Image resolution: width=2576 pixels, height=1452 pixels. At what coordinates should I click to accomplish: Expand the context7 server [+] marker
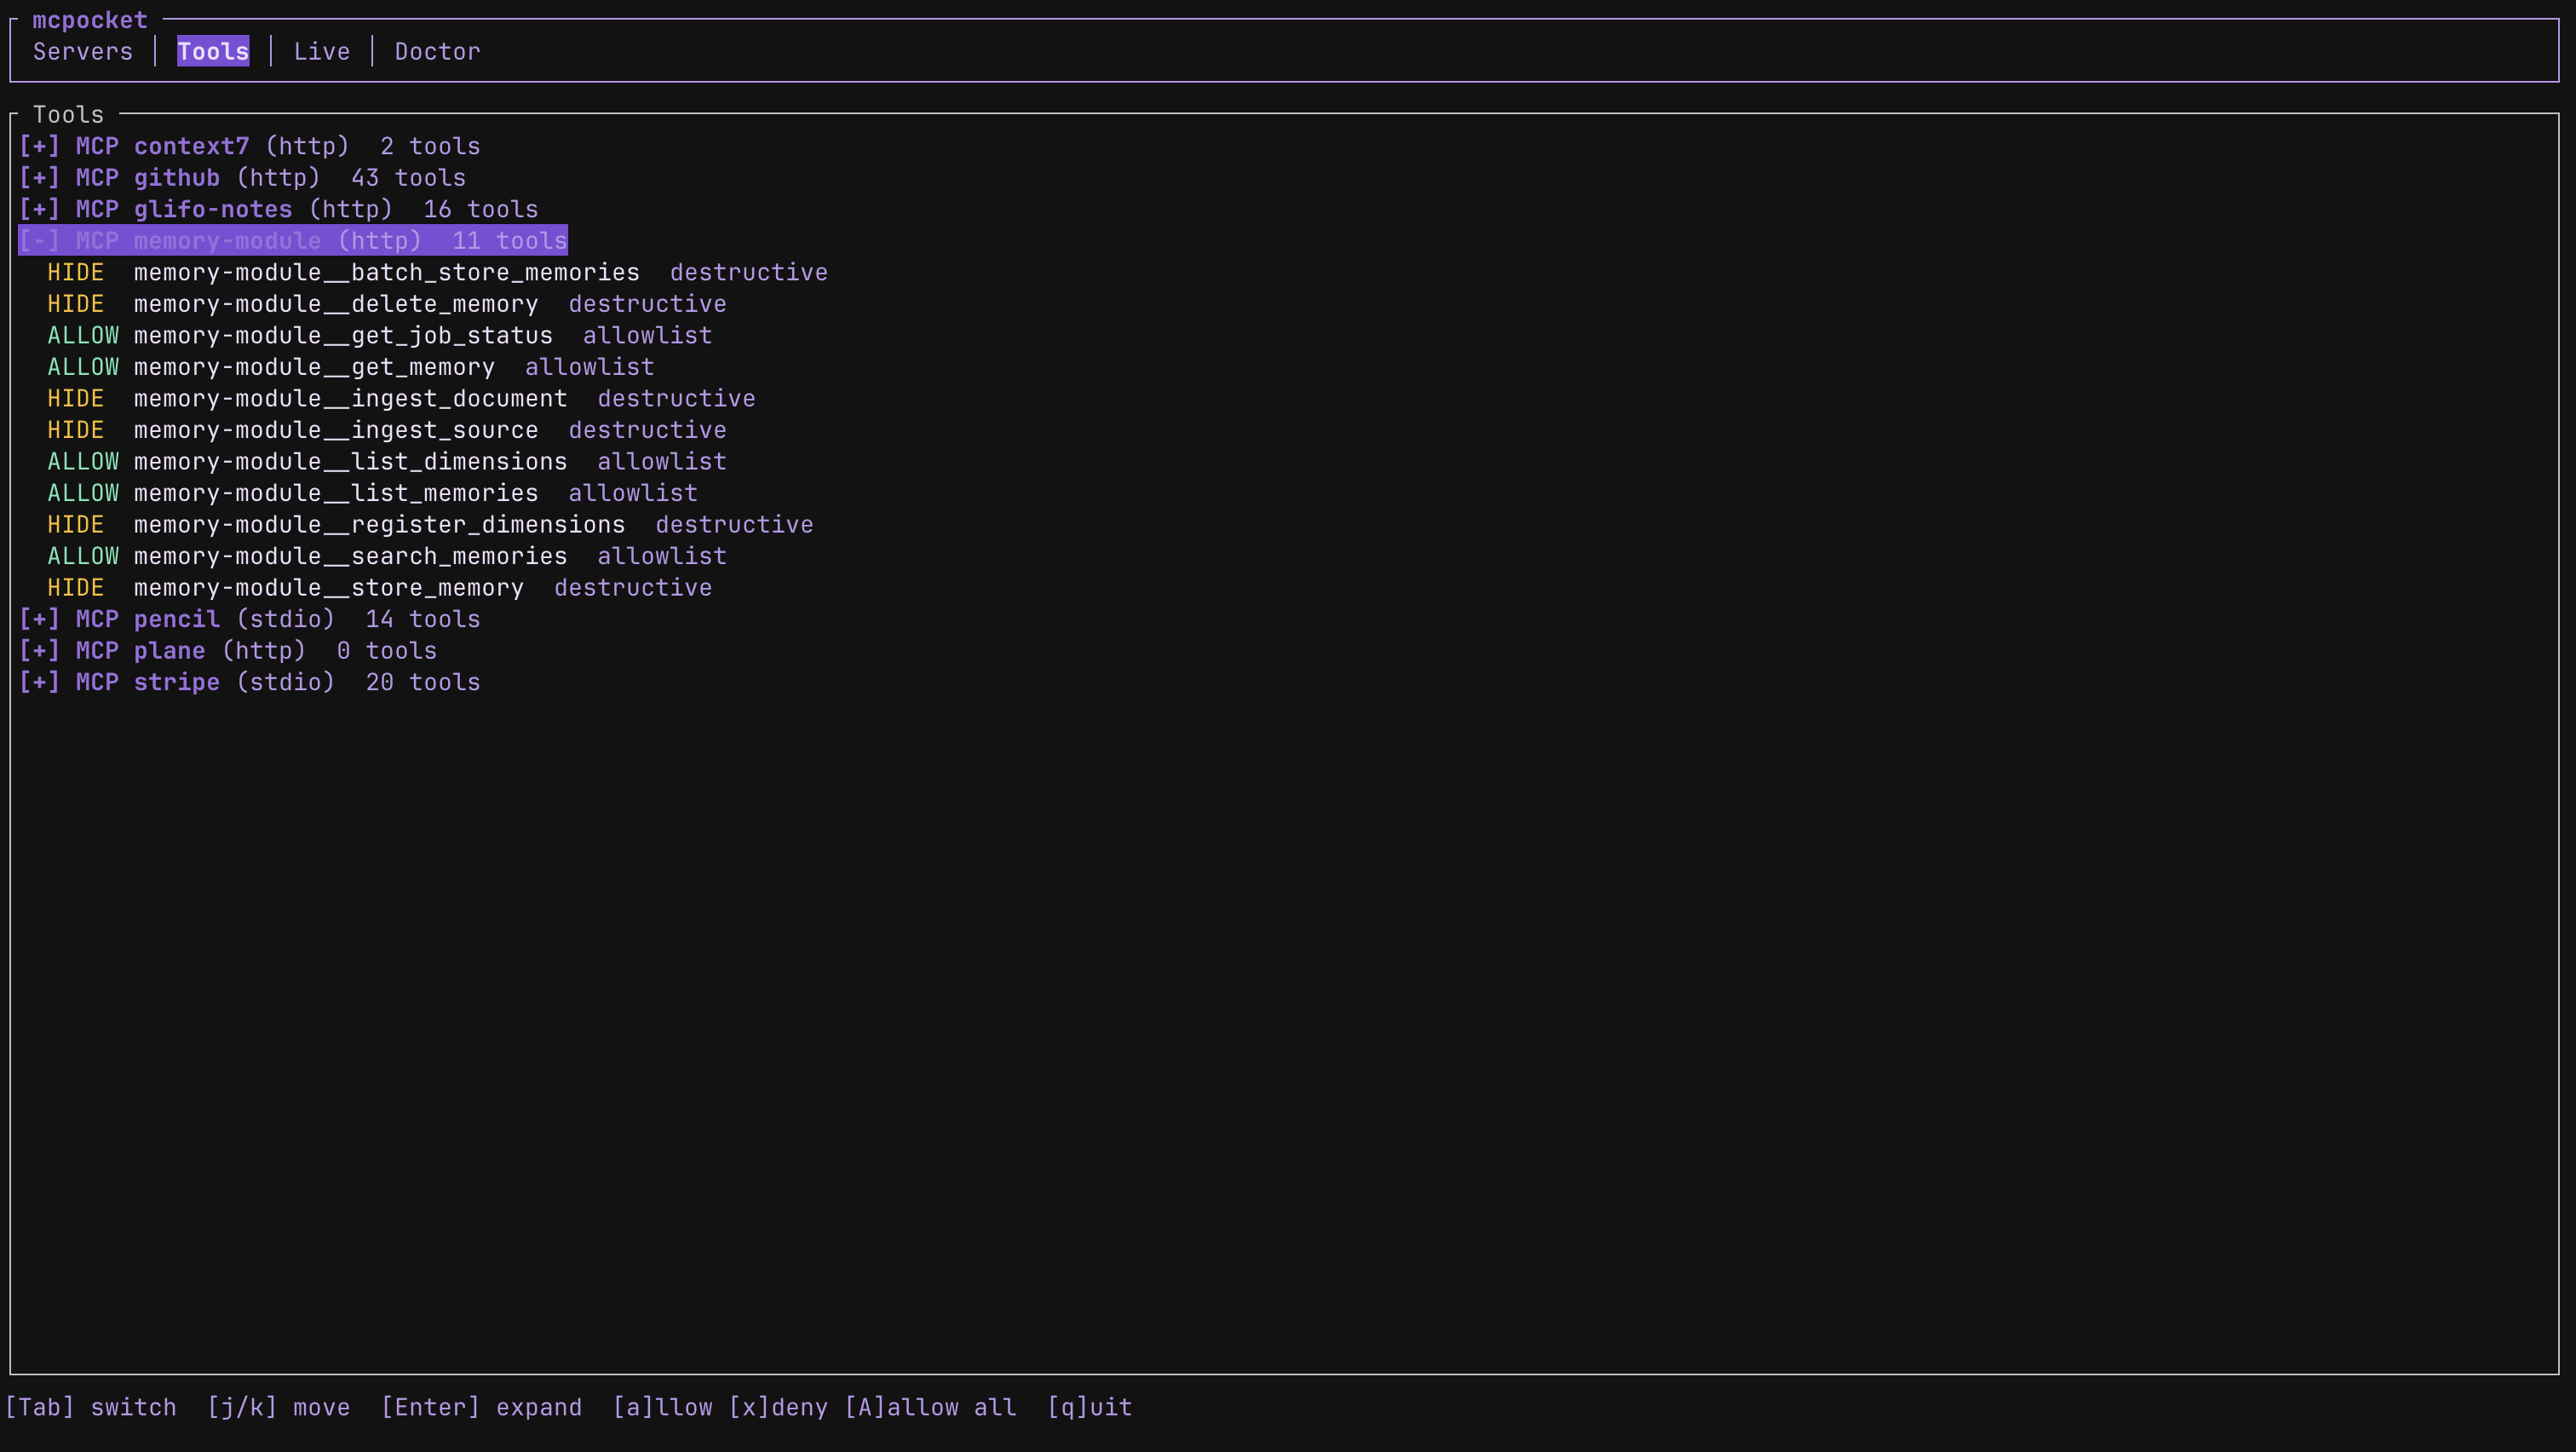[x=40, y=146]
